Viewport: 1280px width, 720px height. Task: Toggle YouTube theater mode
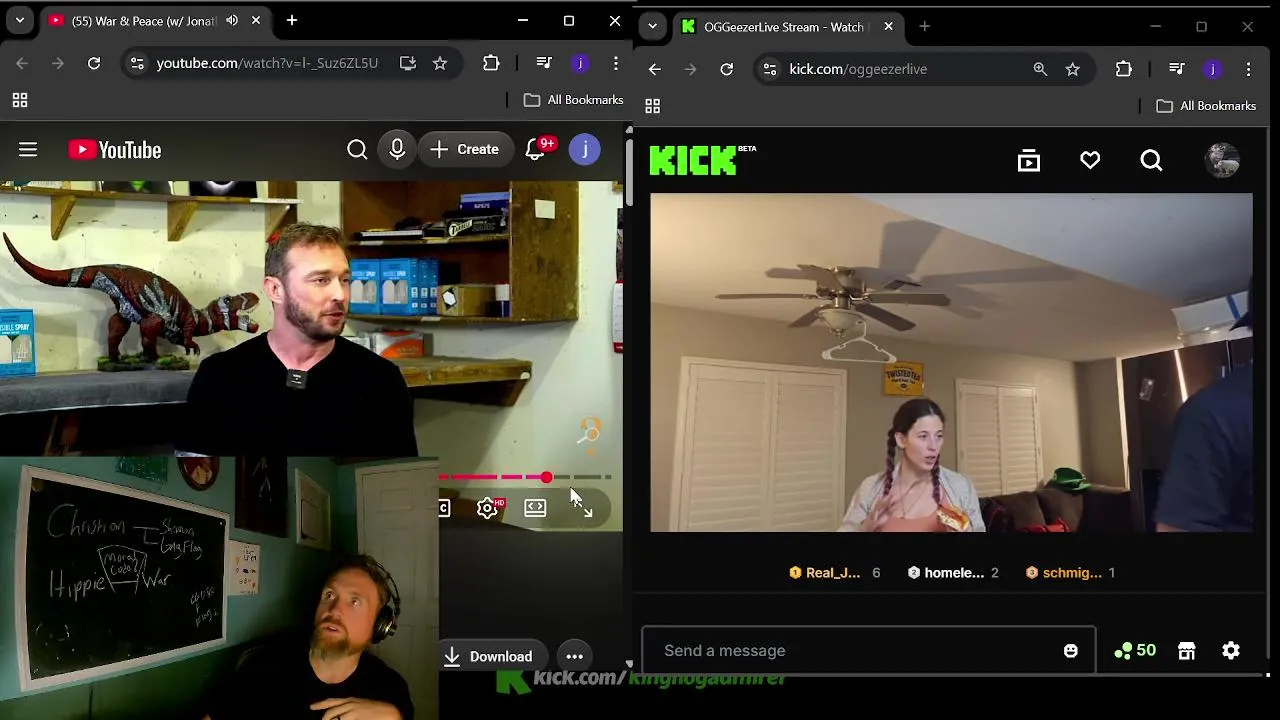point(535,508)
